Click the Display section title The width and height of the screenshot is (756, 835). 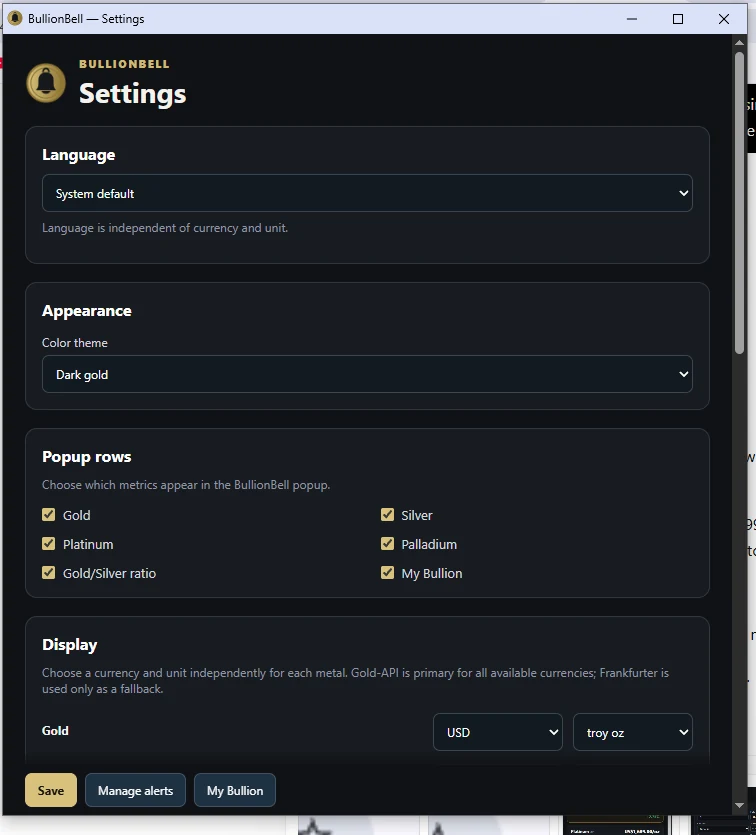[x=70, y=645]
